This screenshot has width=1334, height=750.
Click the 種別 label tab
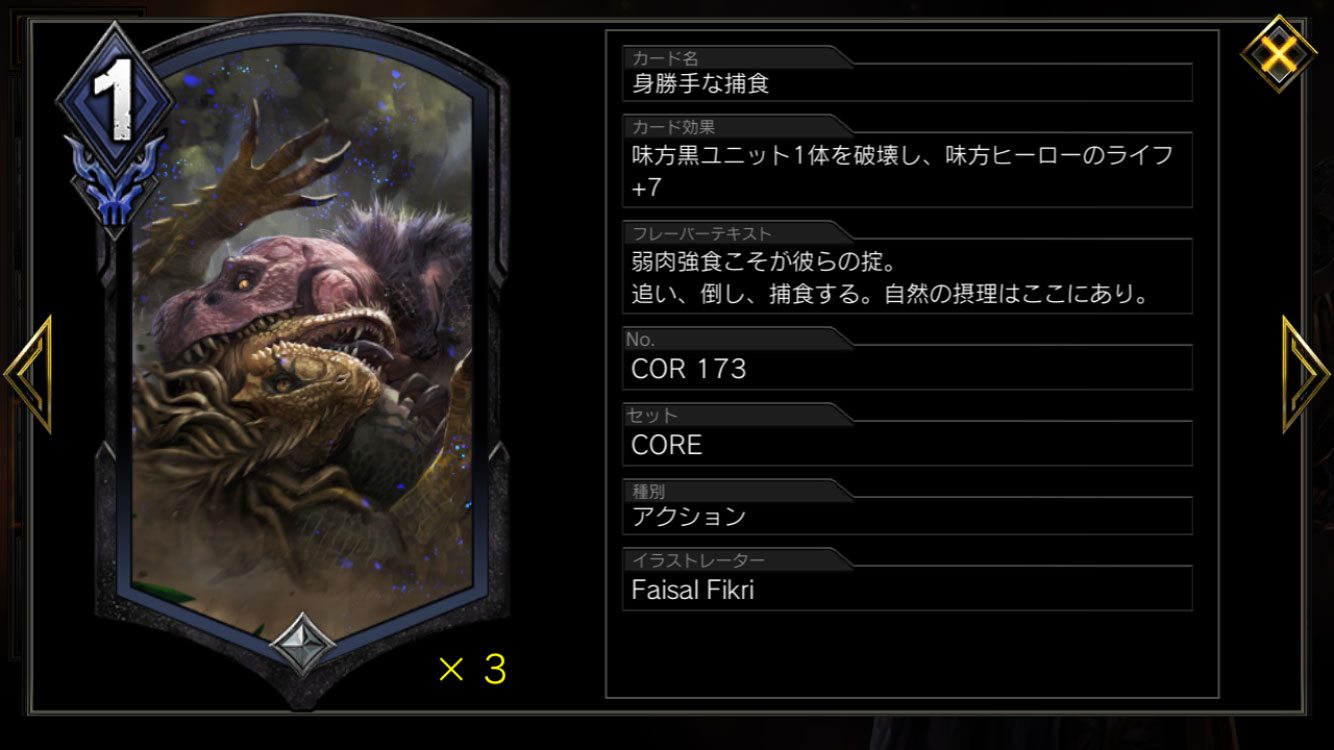[x=649, y=491]
